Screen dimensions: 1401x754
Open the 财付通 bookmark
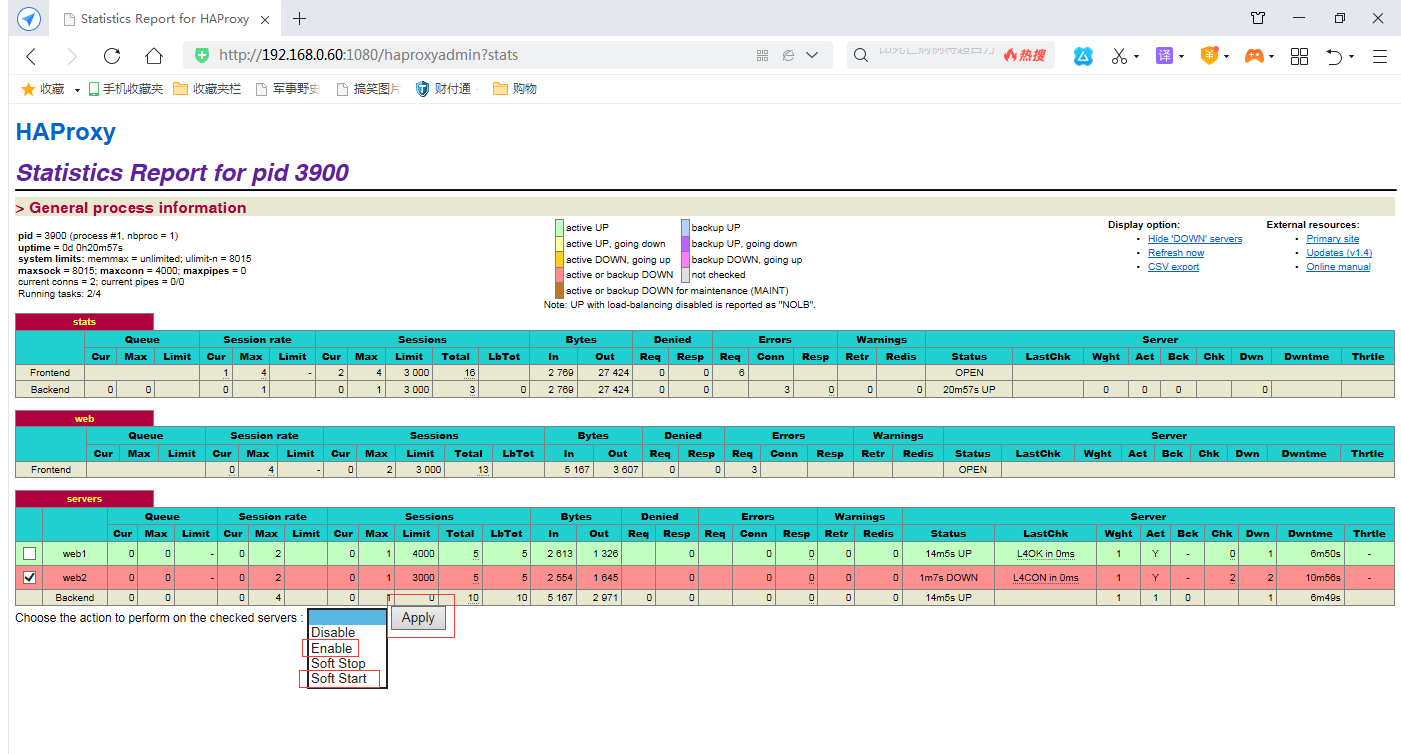pos(444,89)
